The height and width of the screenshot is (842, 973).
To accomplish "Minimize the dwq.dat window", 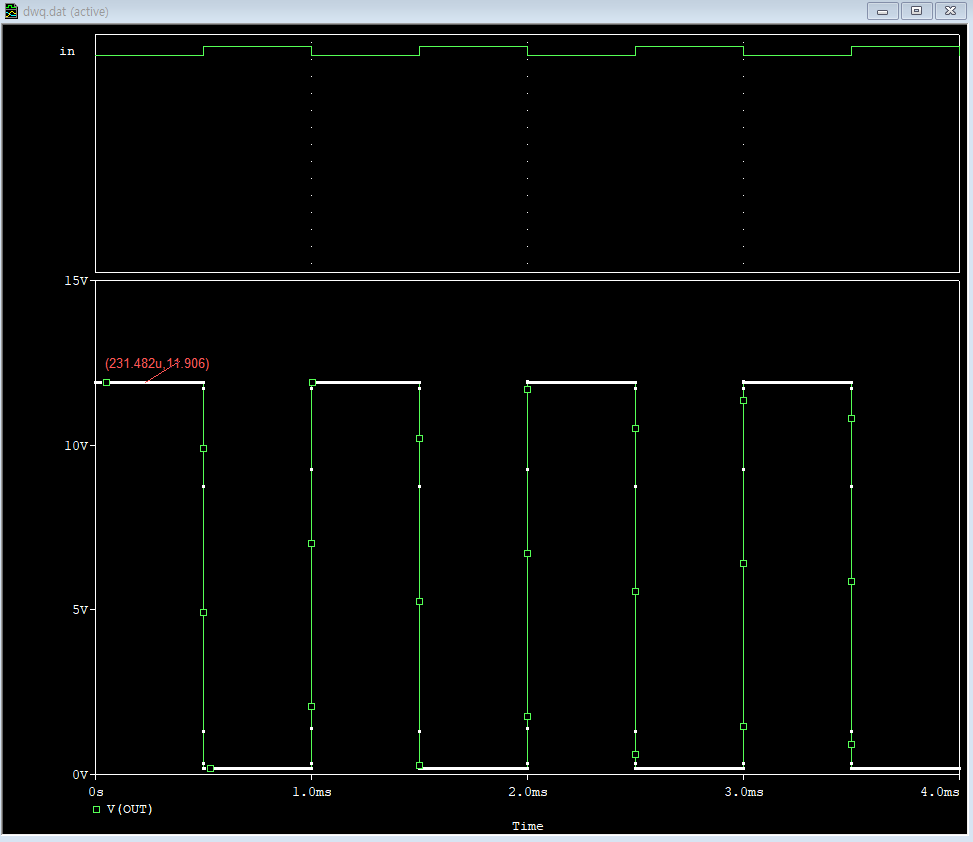I will pos(882,11).
